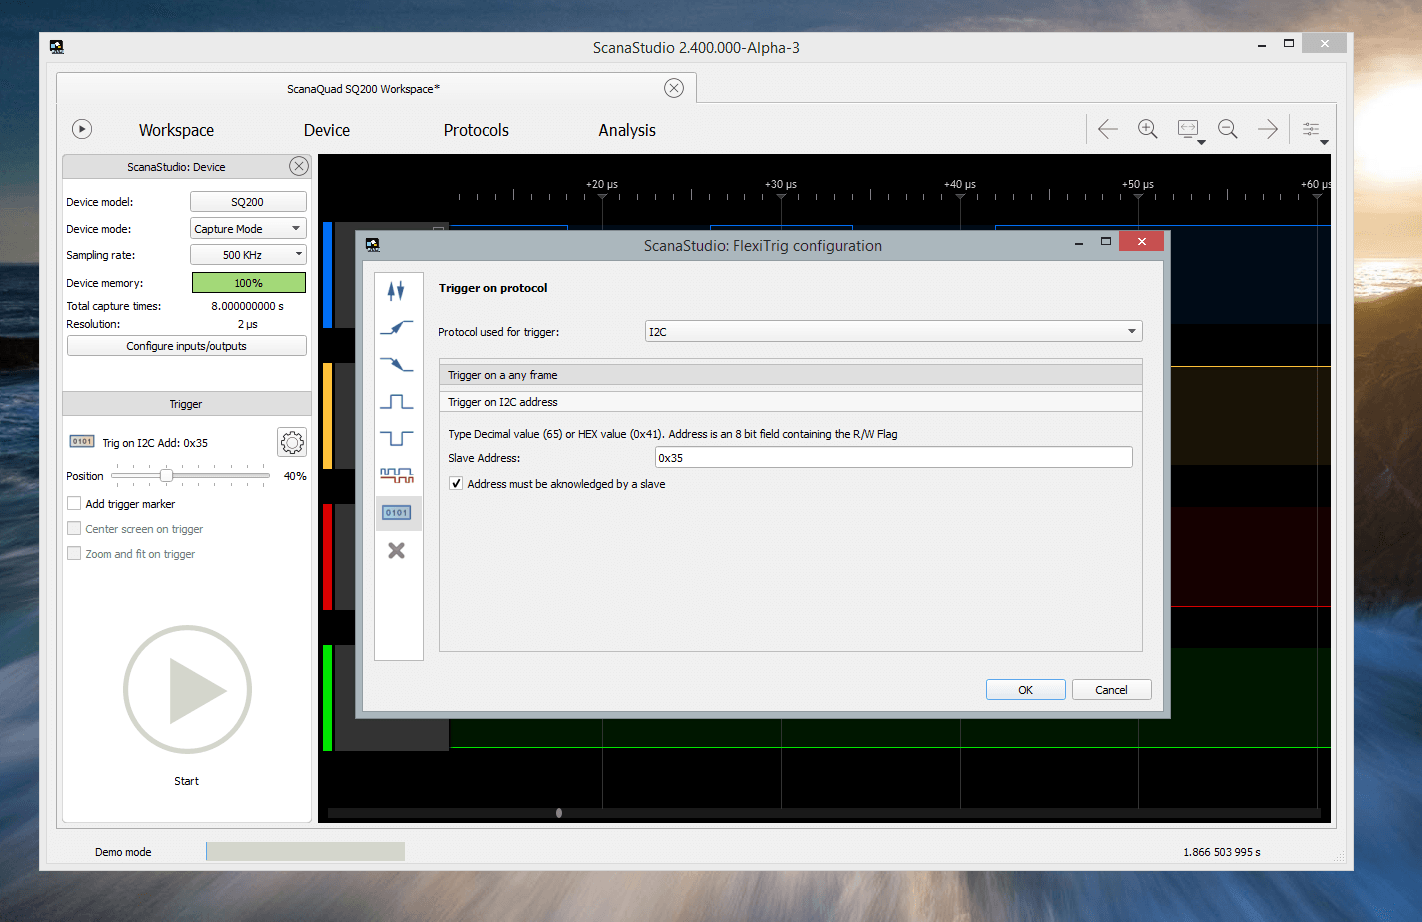Open the Protocol used for trigger dropdown

click(1131, 330)
